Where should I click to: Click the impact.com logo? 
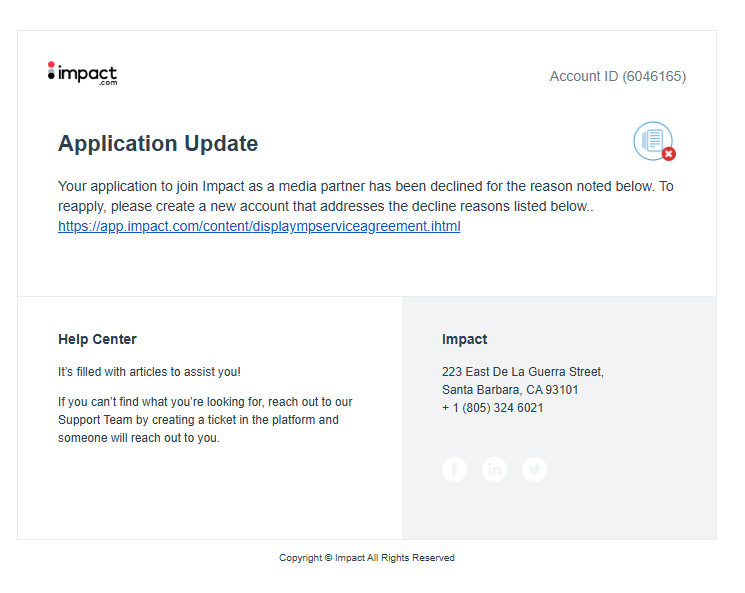(x=82, y=73)
